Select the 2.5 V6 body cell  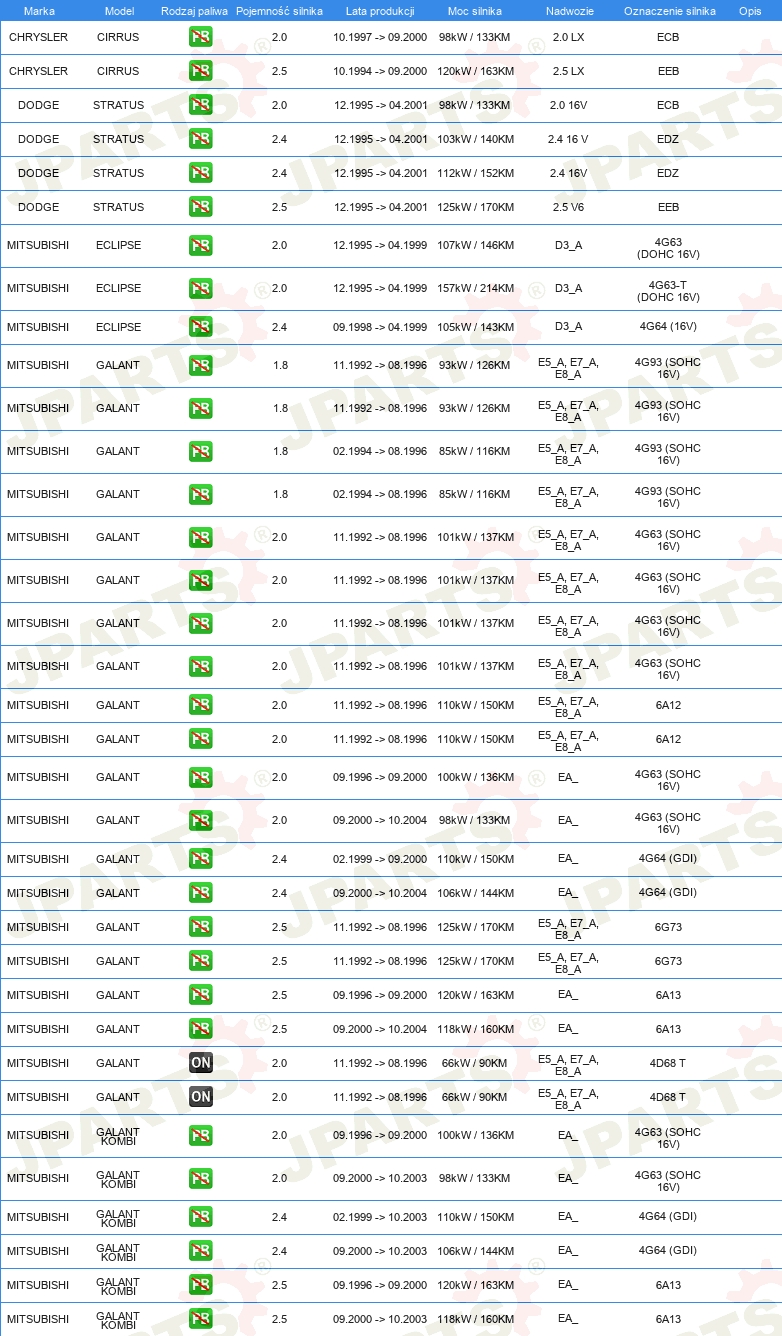568,207
